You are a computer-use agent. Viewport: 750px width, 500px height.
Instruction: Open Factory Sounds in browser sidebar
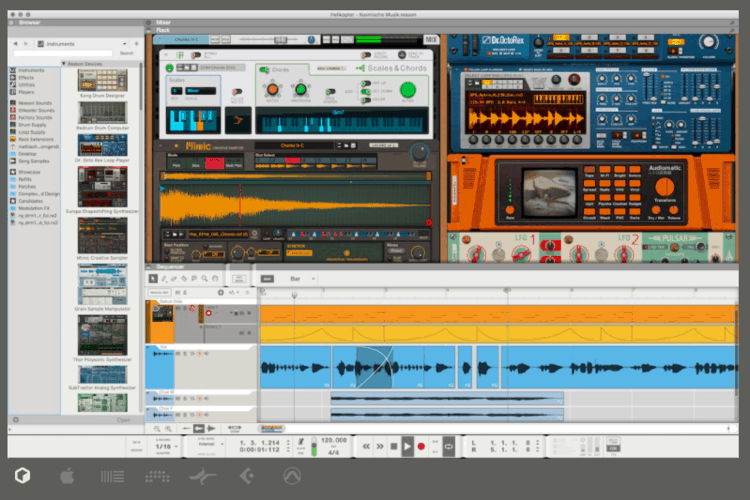[x=35, y=117]
